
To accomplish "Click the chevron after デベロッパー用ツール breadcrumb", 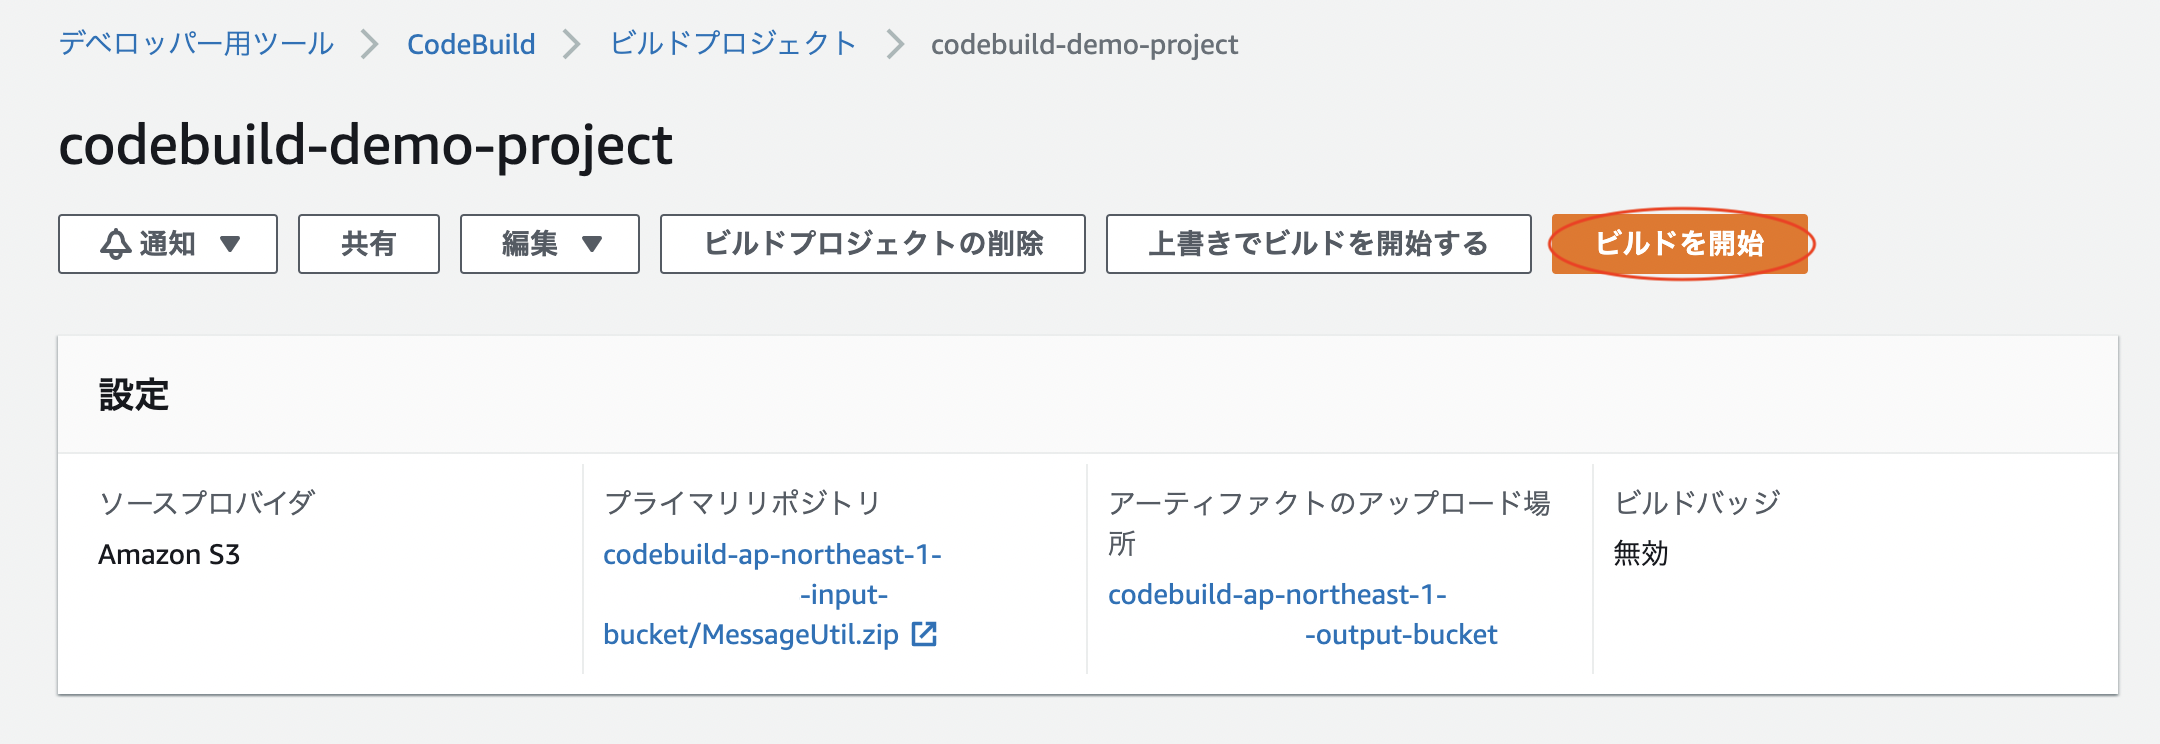I will [373, 44].
